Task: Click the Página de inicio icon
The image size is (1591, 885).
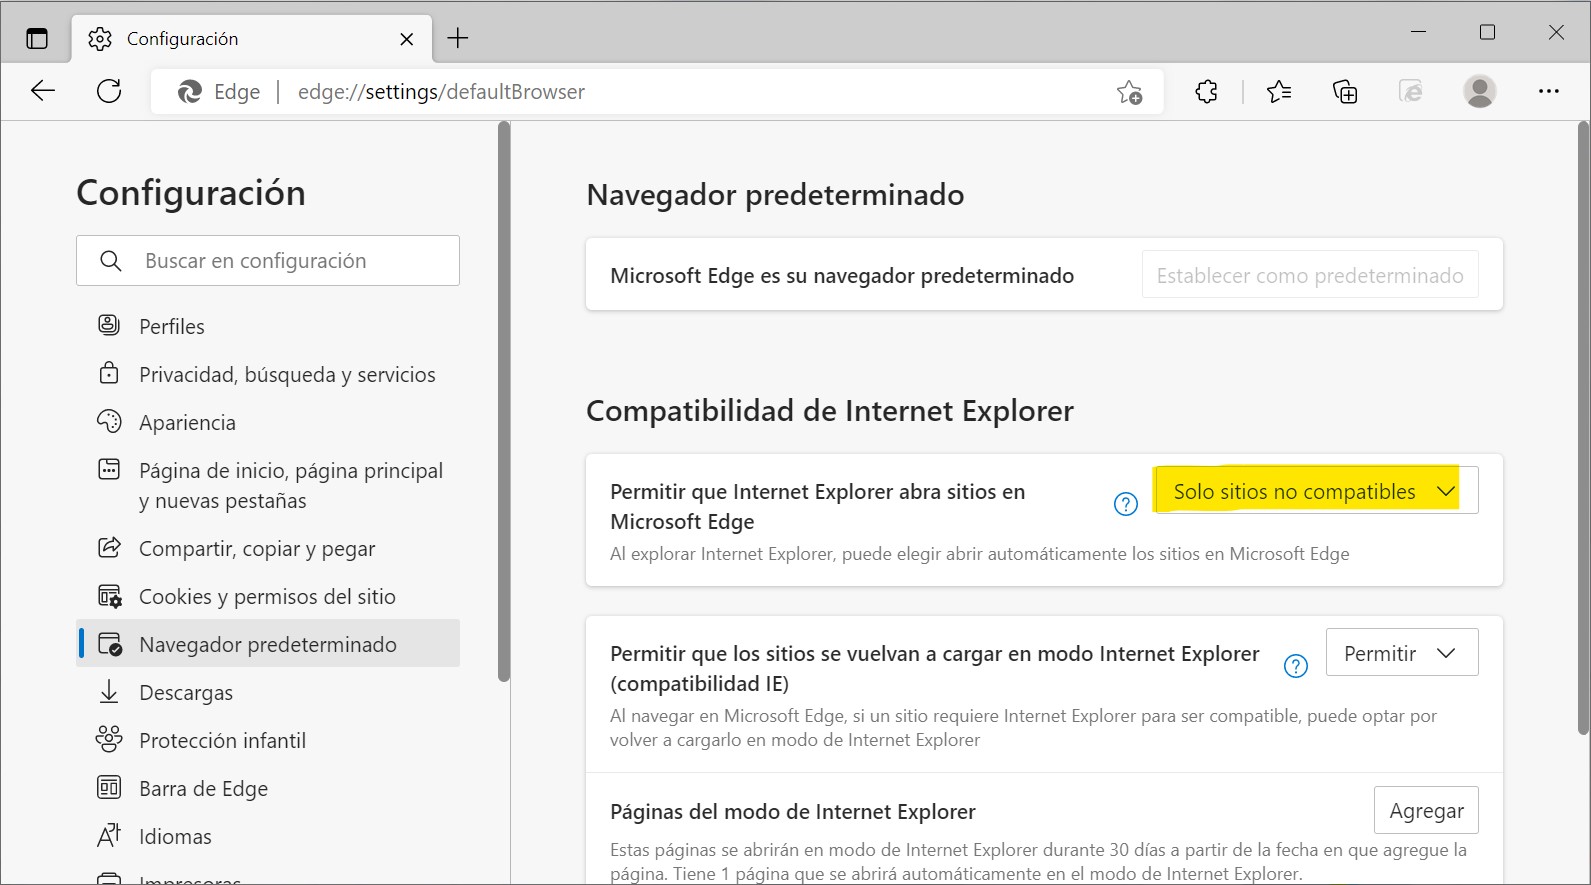Action: point(109,469)
